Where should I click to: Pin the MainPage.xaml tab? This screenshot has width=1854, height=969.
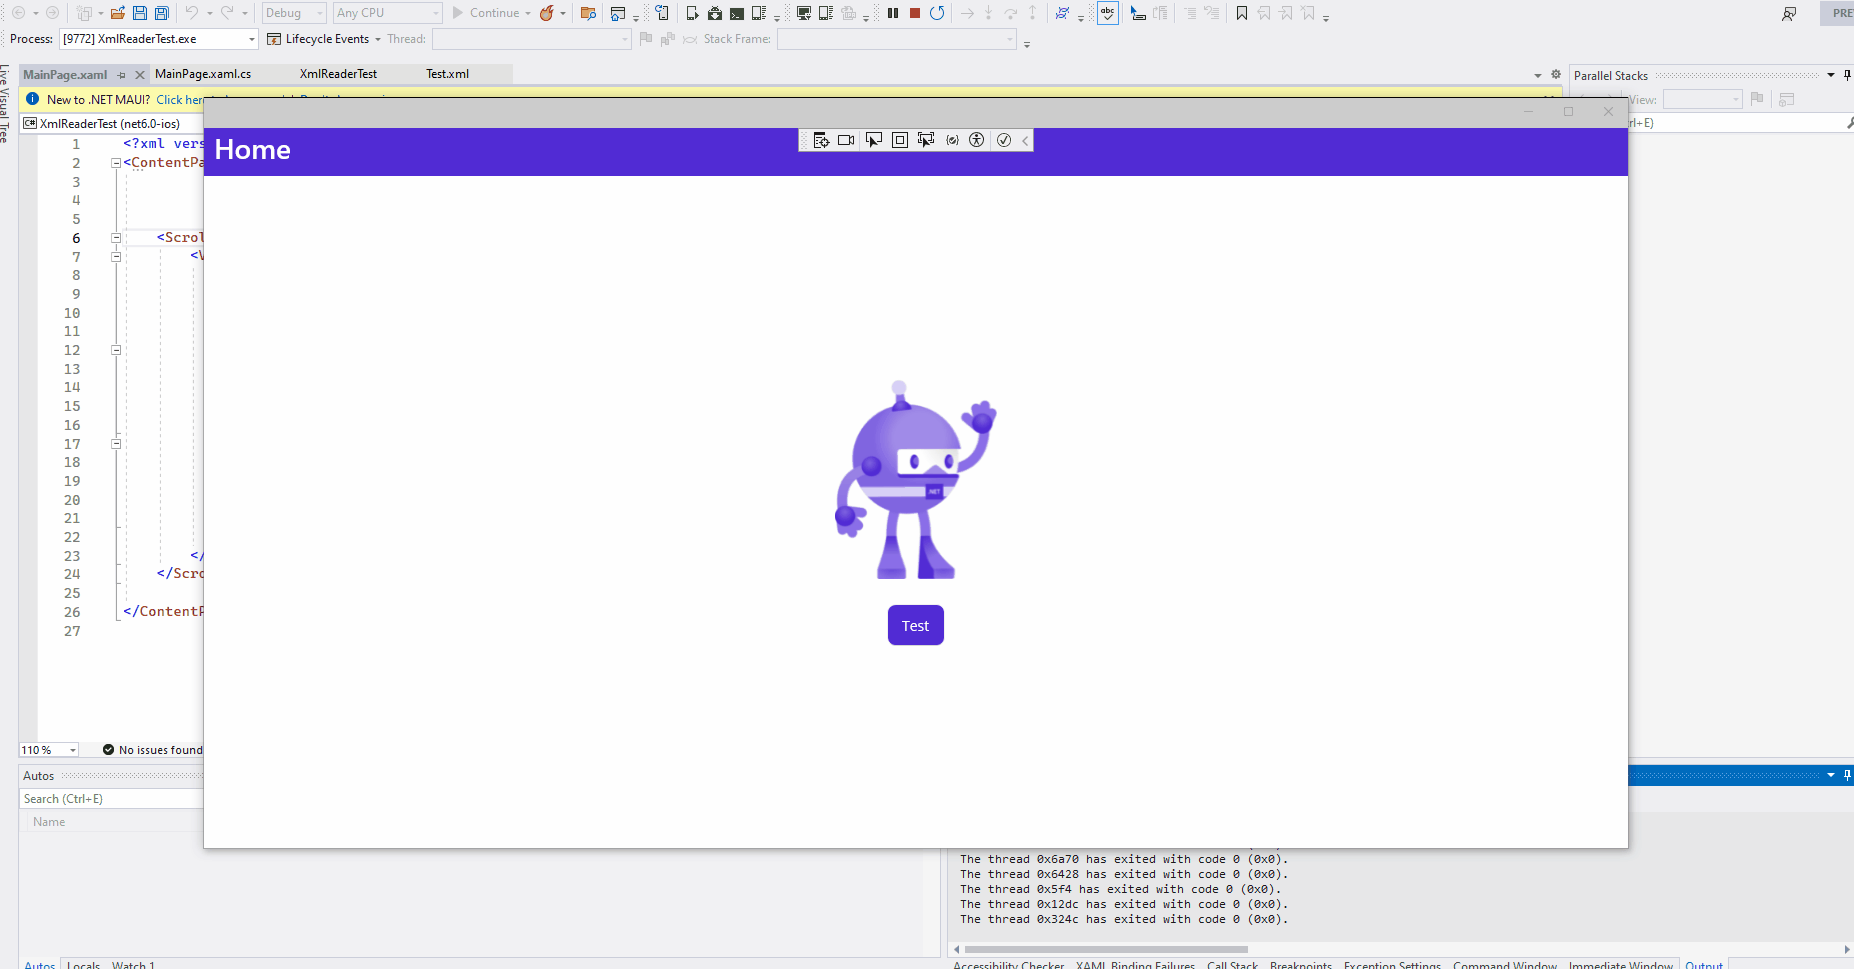121,75
